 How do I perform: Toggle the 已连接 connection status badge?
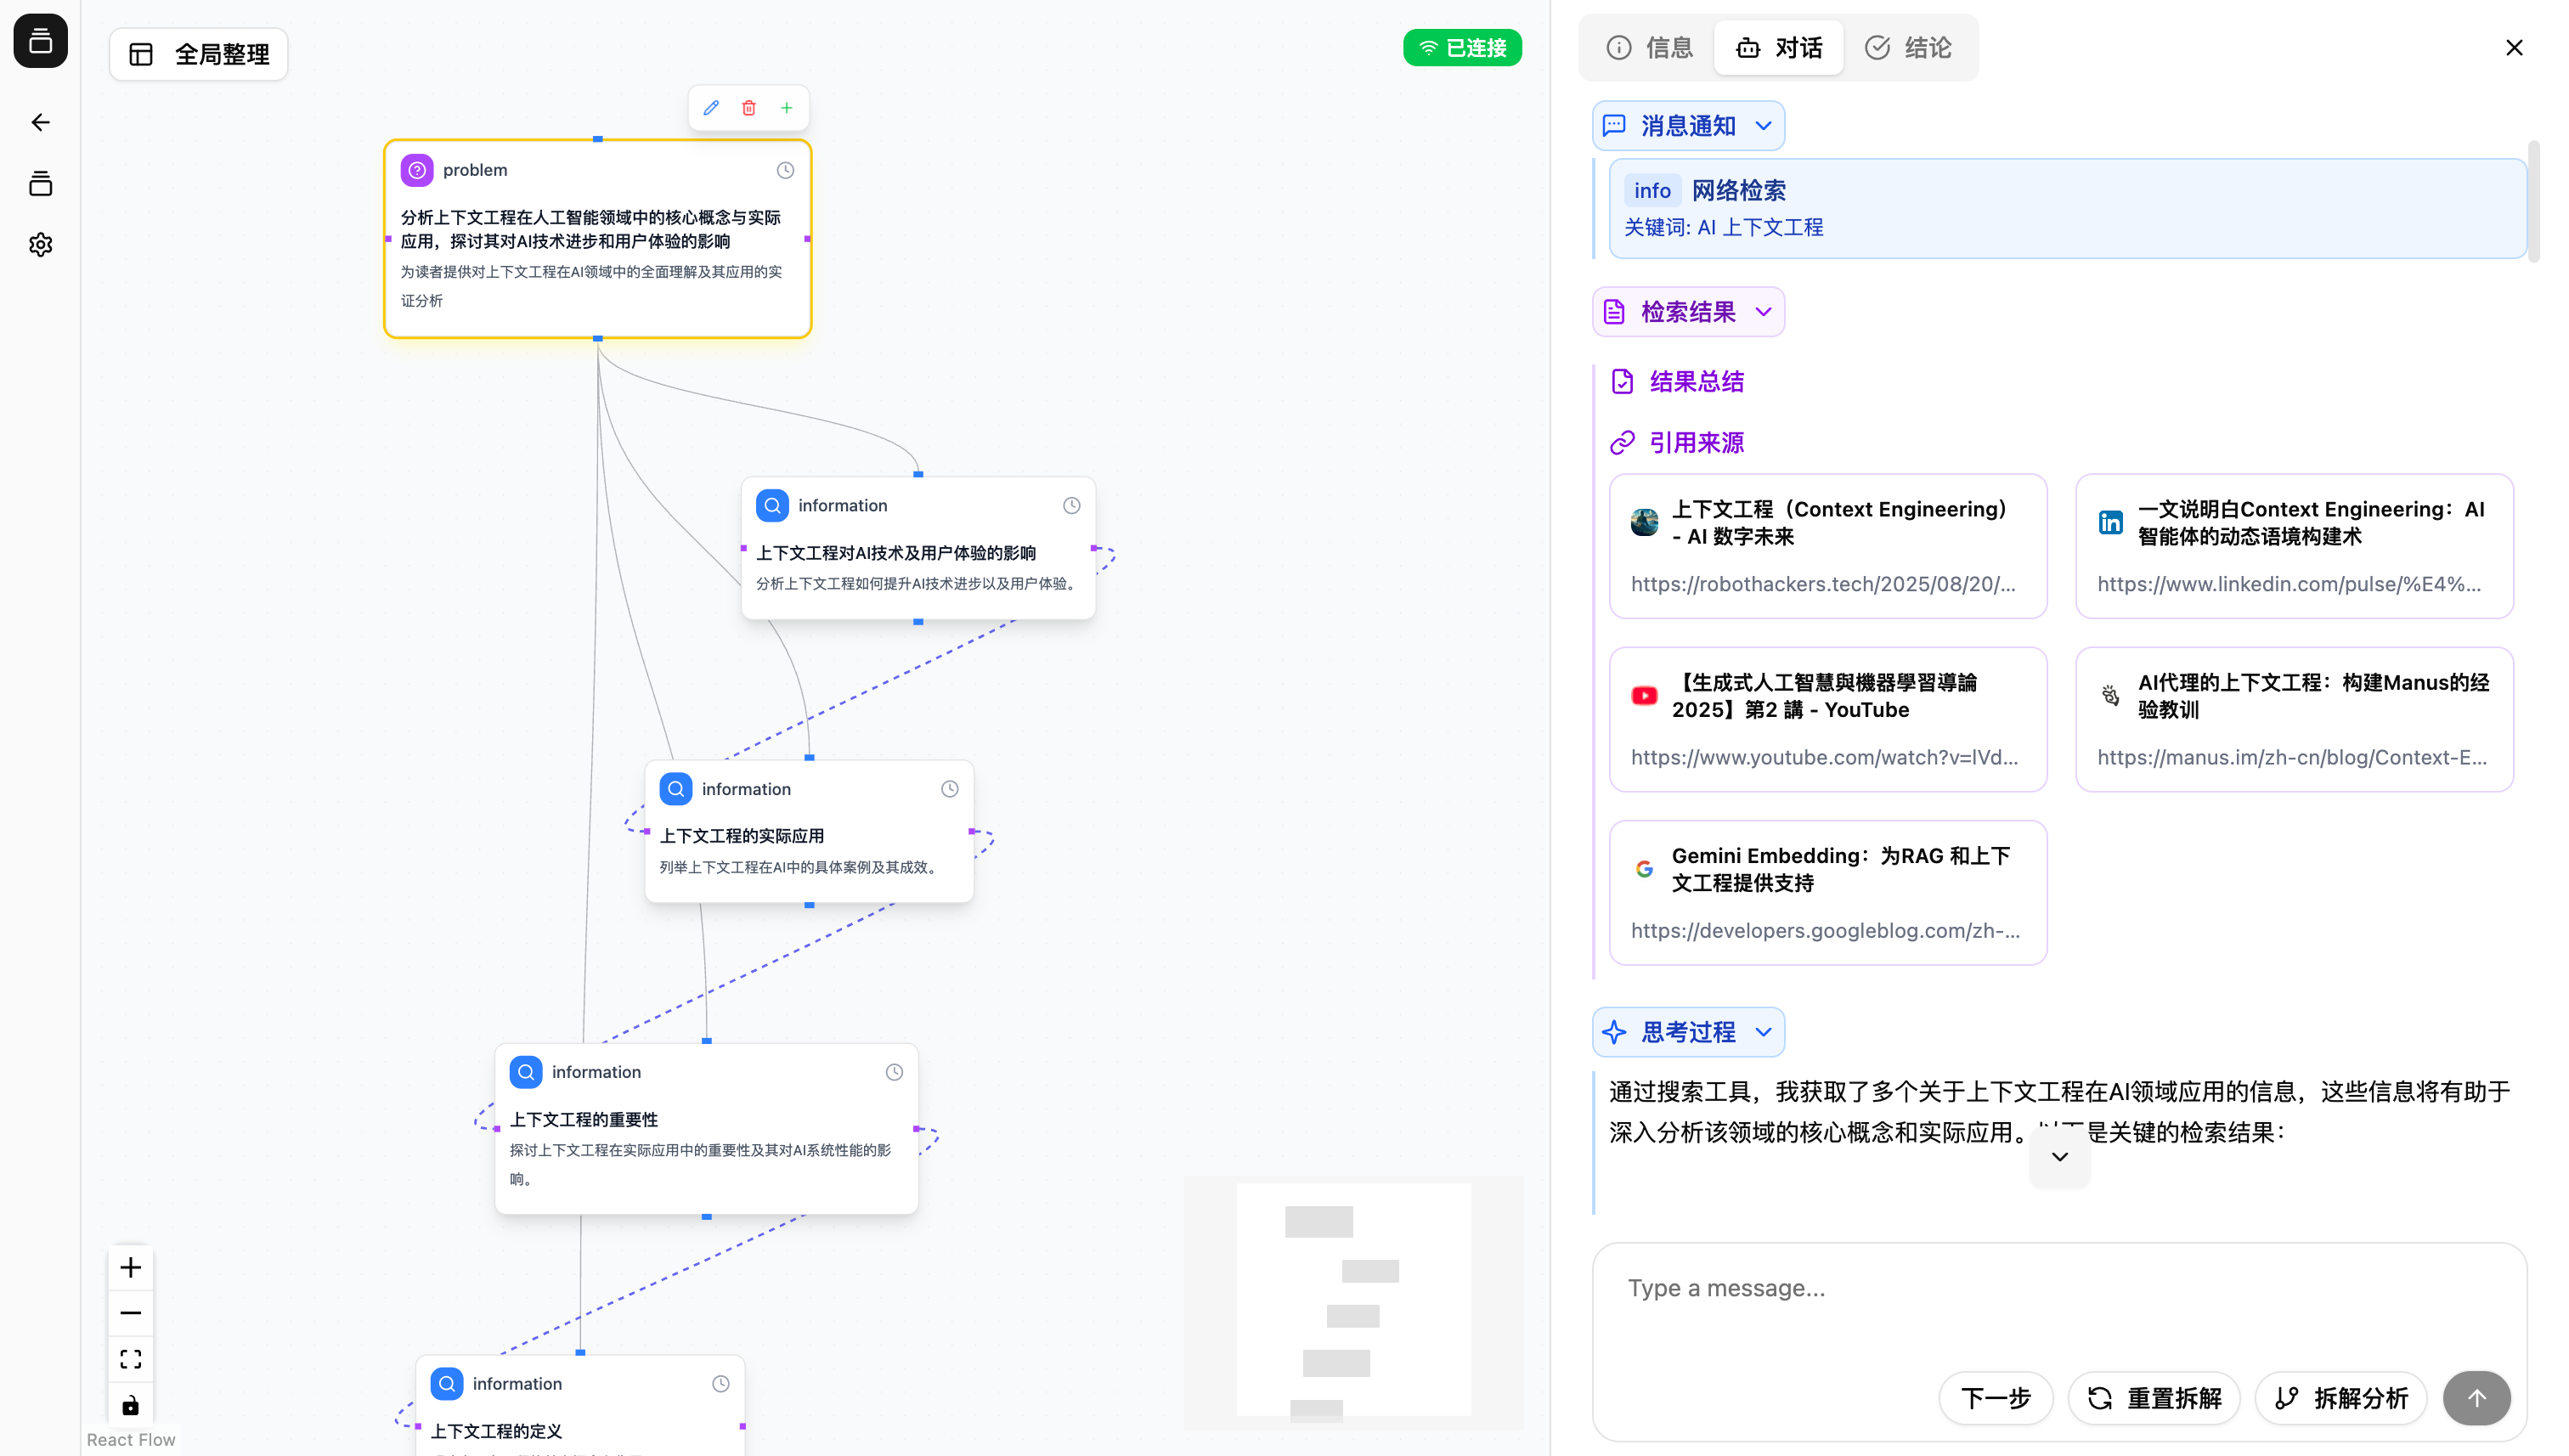coord(1462,48)
